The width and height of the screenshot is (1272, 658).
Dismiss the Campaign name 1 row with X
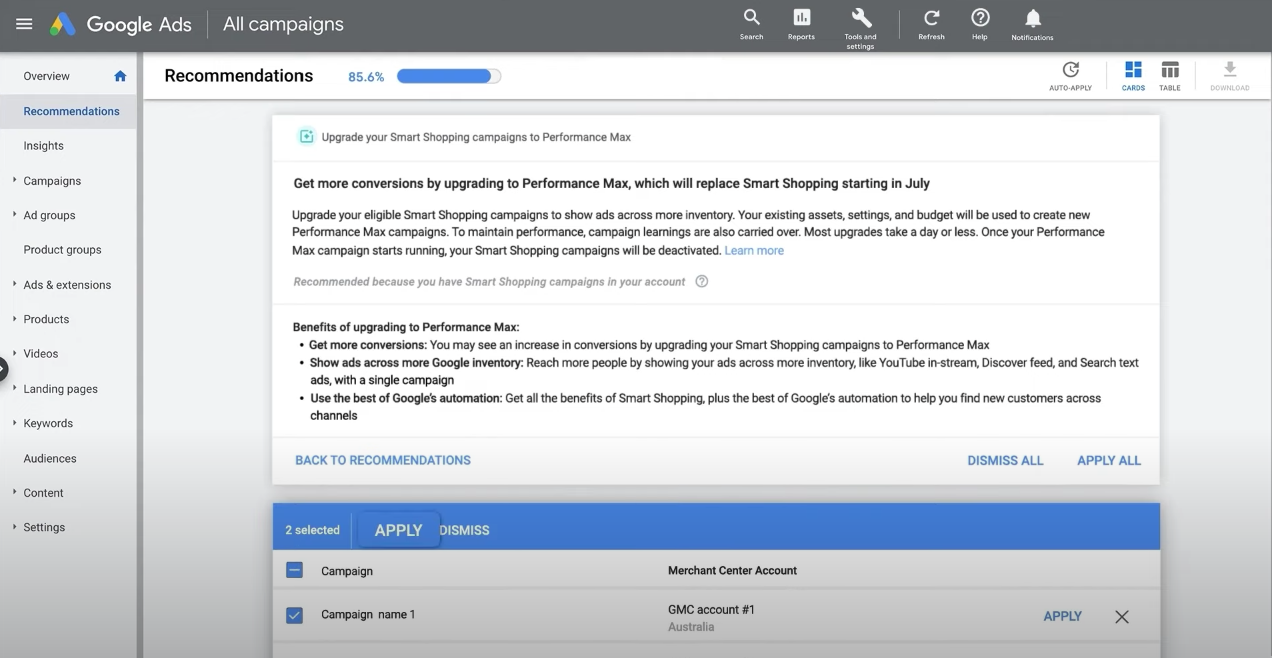pos(1122,617)
